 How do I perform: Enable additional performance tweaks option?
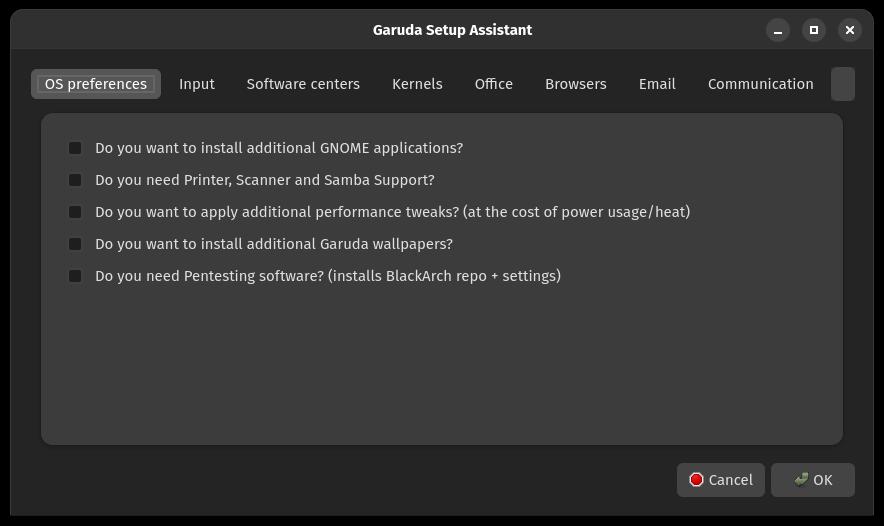[75, 212]
